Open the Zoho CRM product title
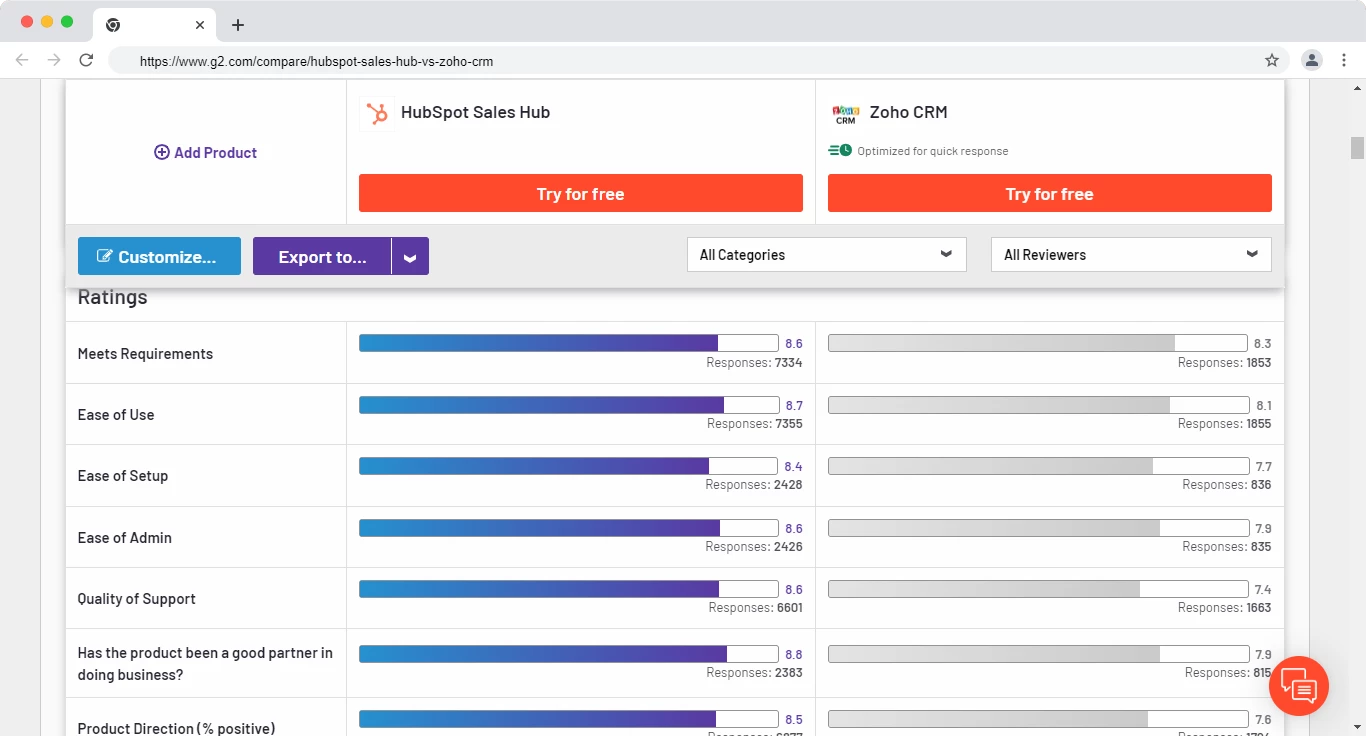Screen dimensions: 1366x736 (x=909, y=112)
